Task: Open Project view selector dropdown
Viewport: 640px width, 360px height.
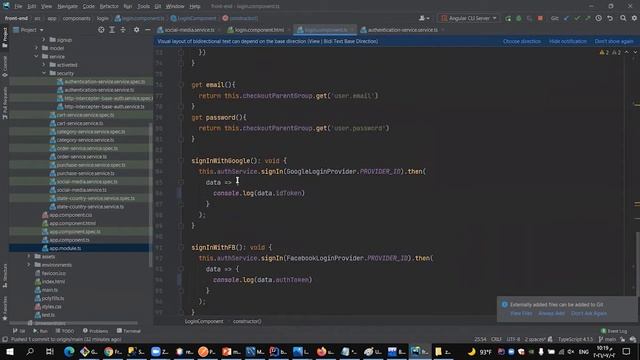Action: [x=28, y=30]
